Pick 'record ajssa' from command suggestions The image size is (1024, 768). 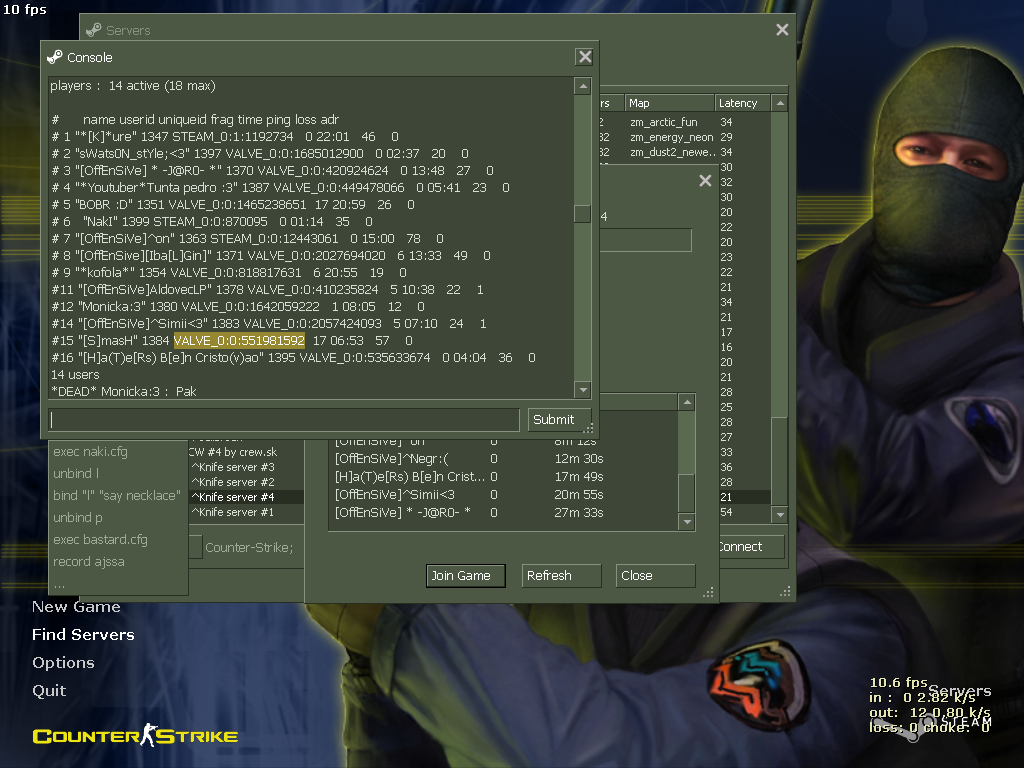(88, 562)
